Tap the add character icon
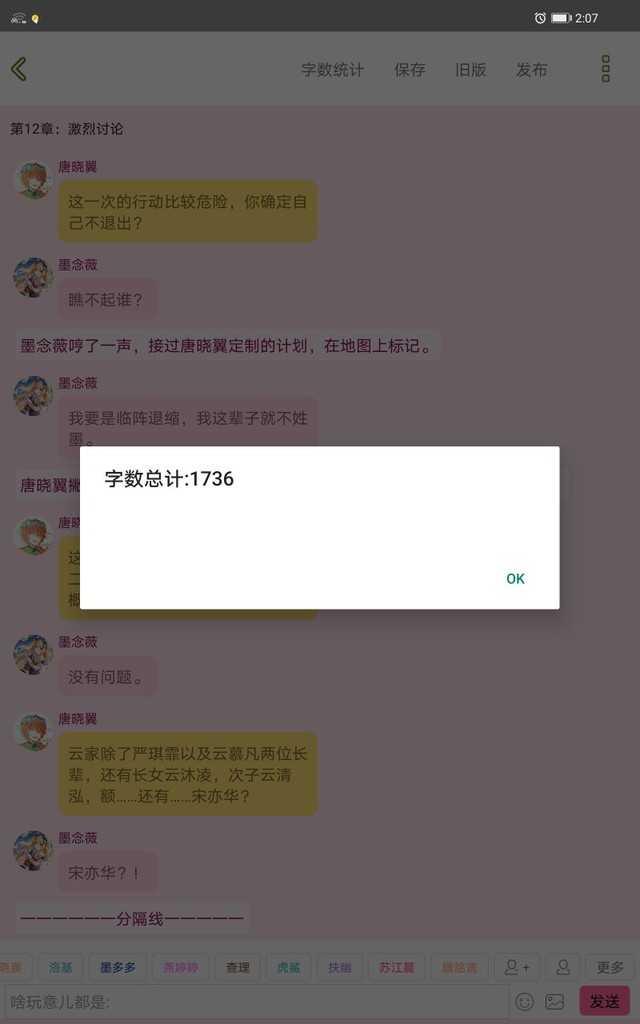The image size is (640, 1024). pos(517,967)
